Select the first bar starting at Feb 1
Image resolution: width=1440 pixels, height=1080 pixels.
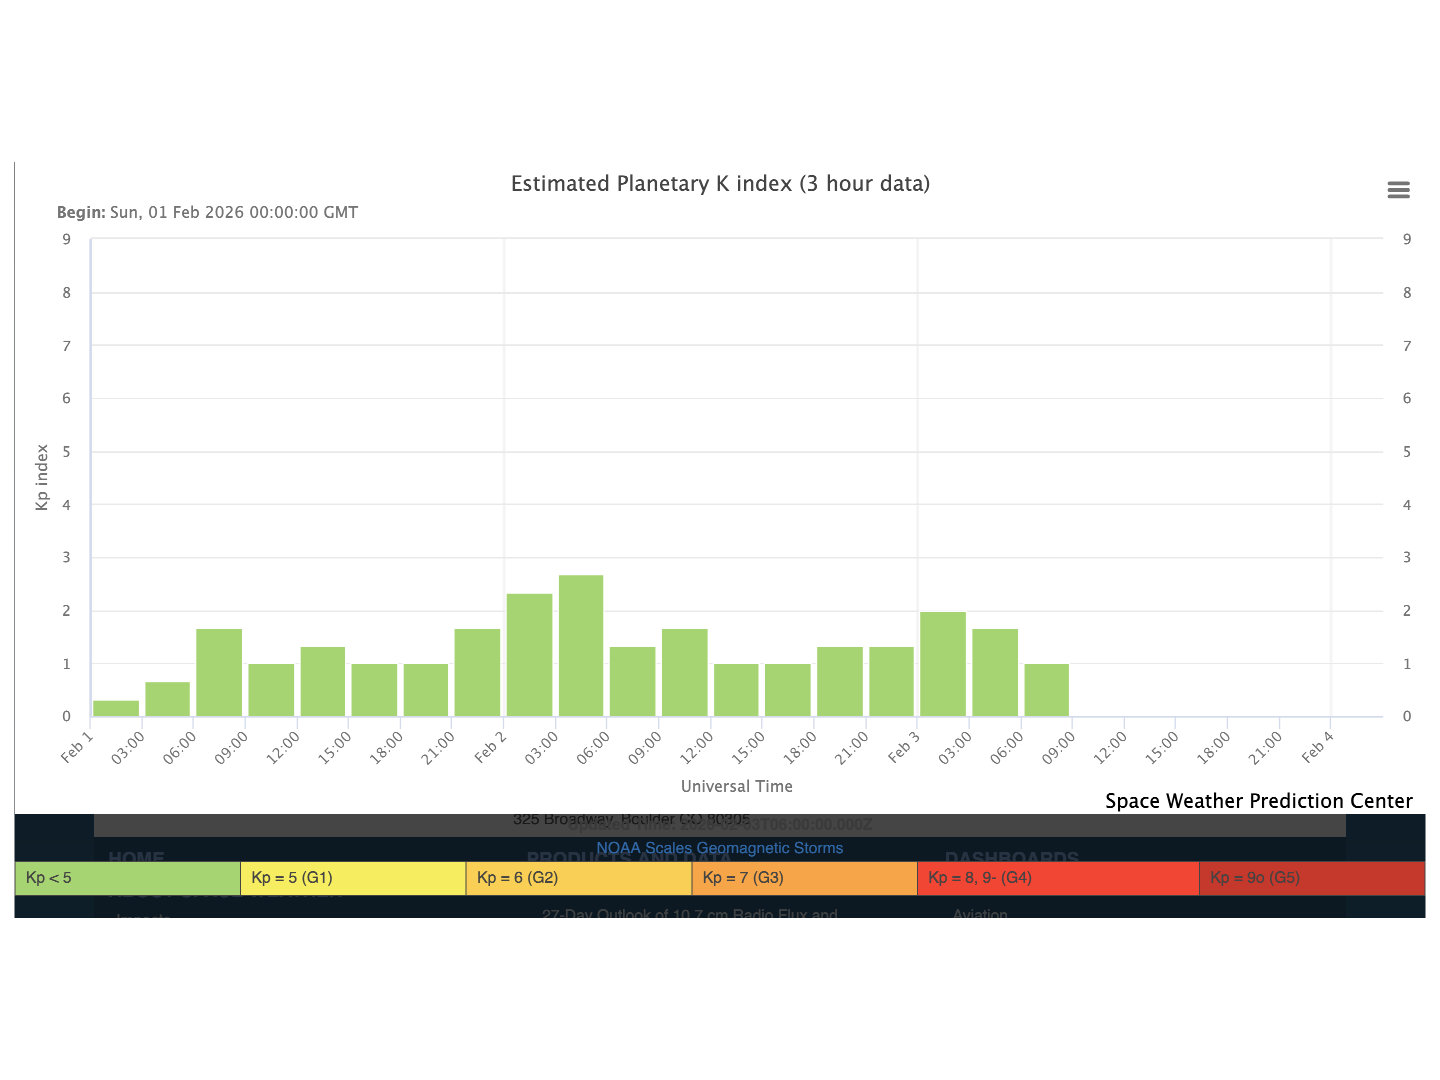[x=116, y=708]
